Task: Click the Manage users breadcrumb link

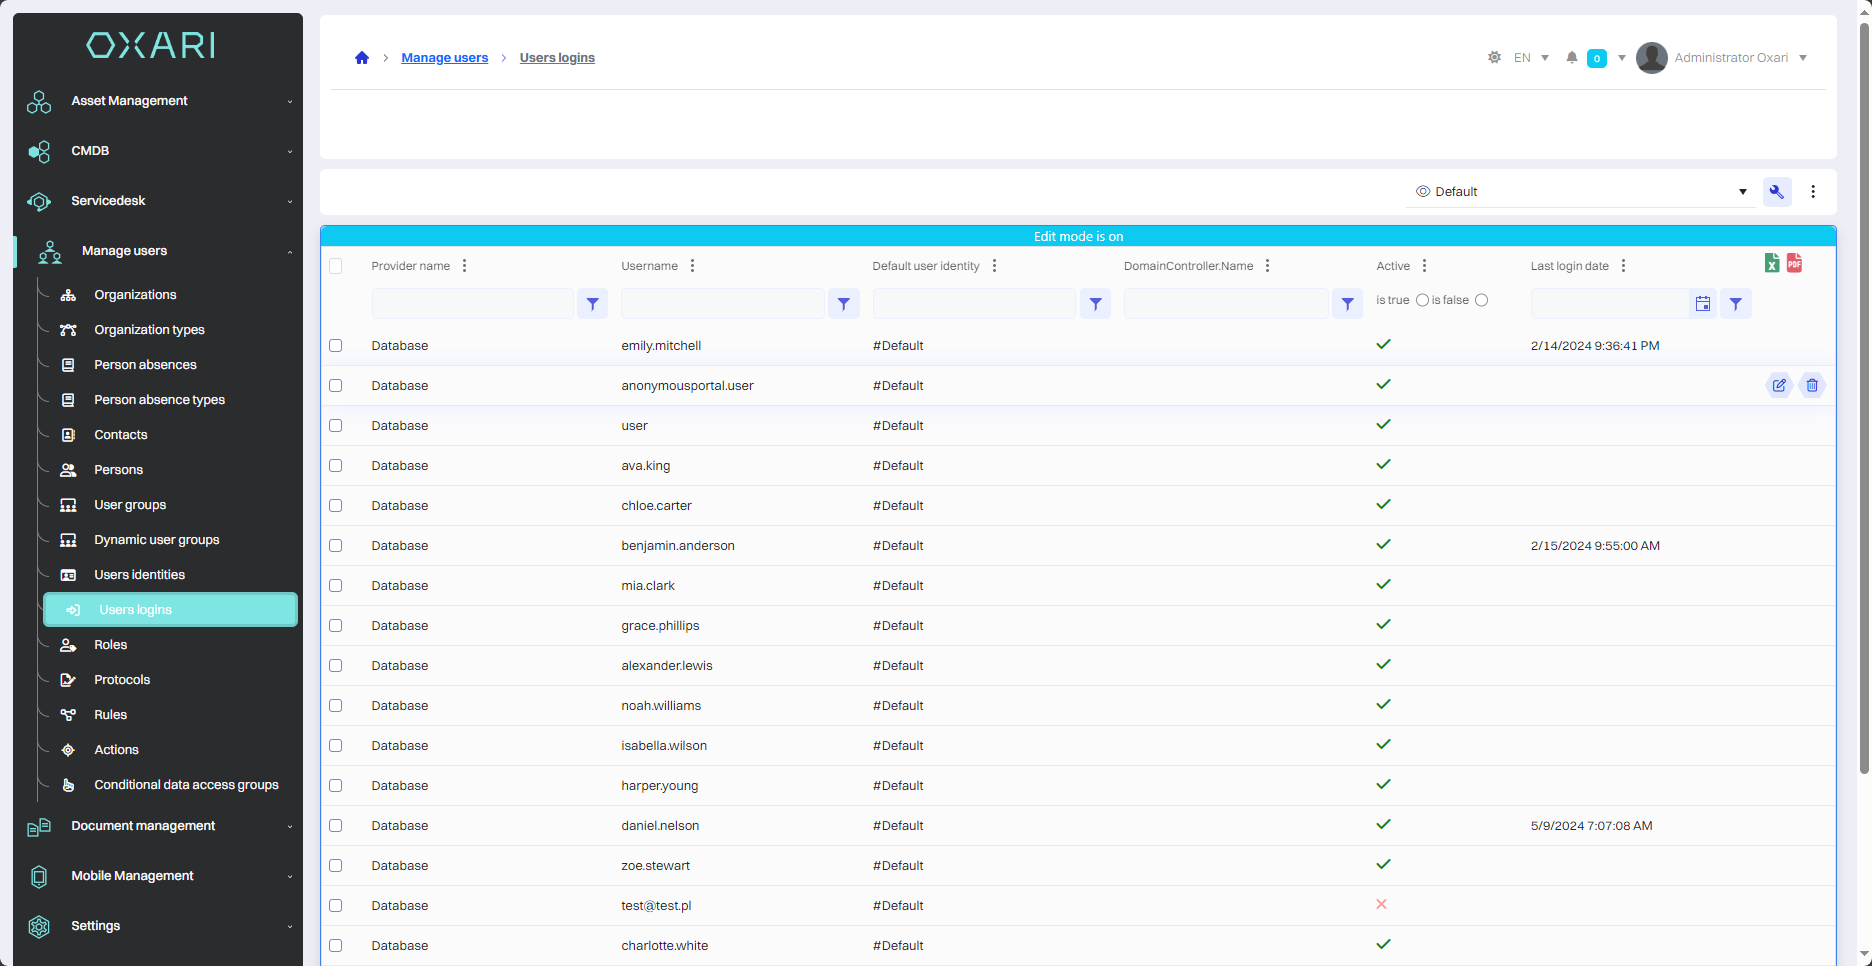Action: click(x=445, y=58)
